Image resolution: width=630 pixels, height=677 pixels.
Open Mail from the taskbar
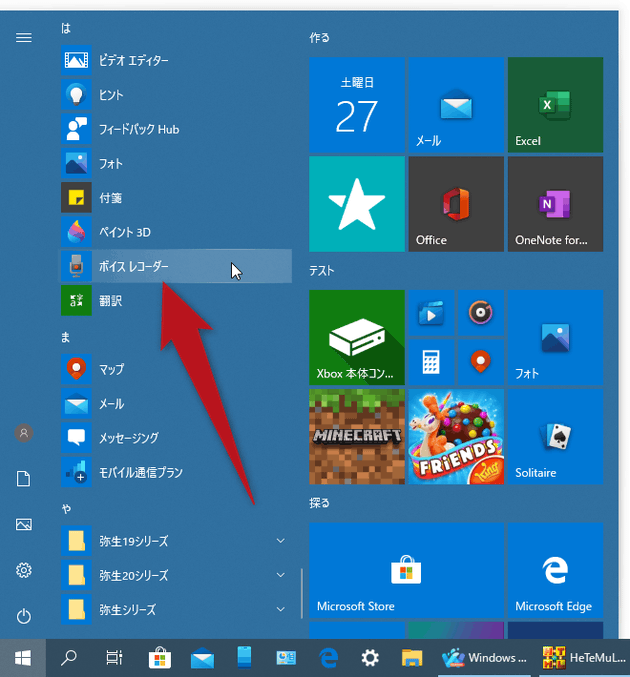coord(202,658)
